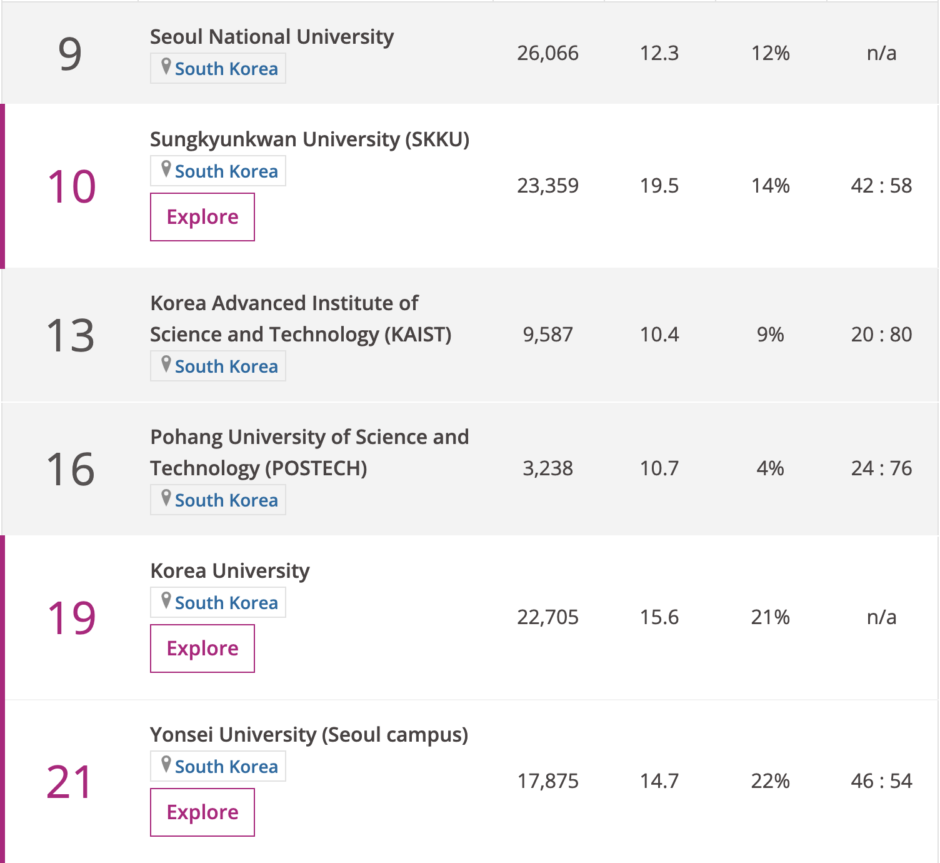This screenshot has height=863, width=940.
Task: Select the location pin on Yonsei's South Korea label
Action: (x=167, y=766)
